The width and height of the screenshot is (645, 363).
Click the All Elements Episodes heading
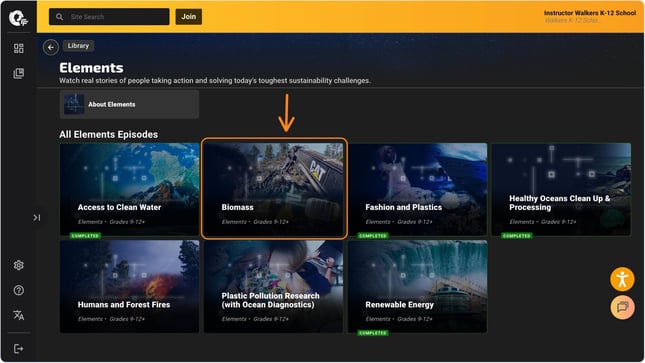[x=109, y=135]
